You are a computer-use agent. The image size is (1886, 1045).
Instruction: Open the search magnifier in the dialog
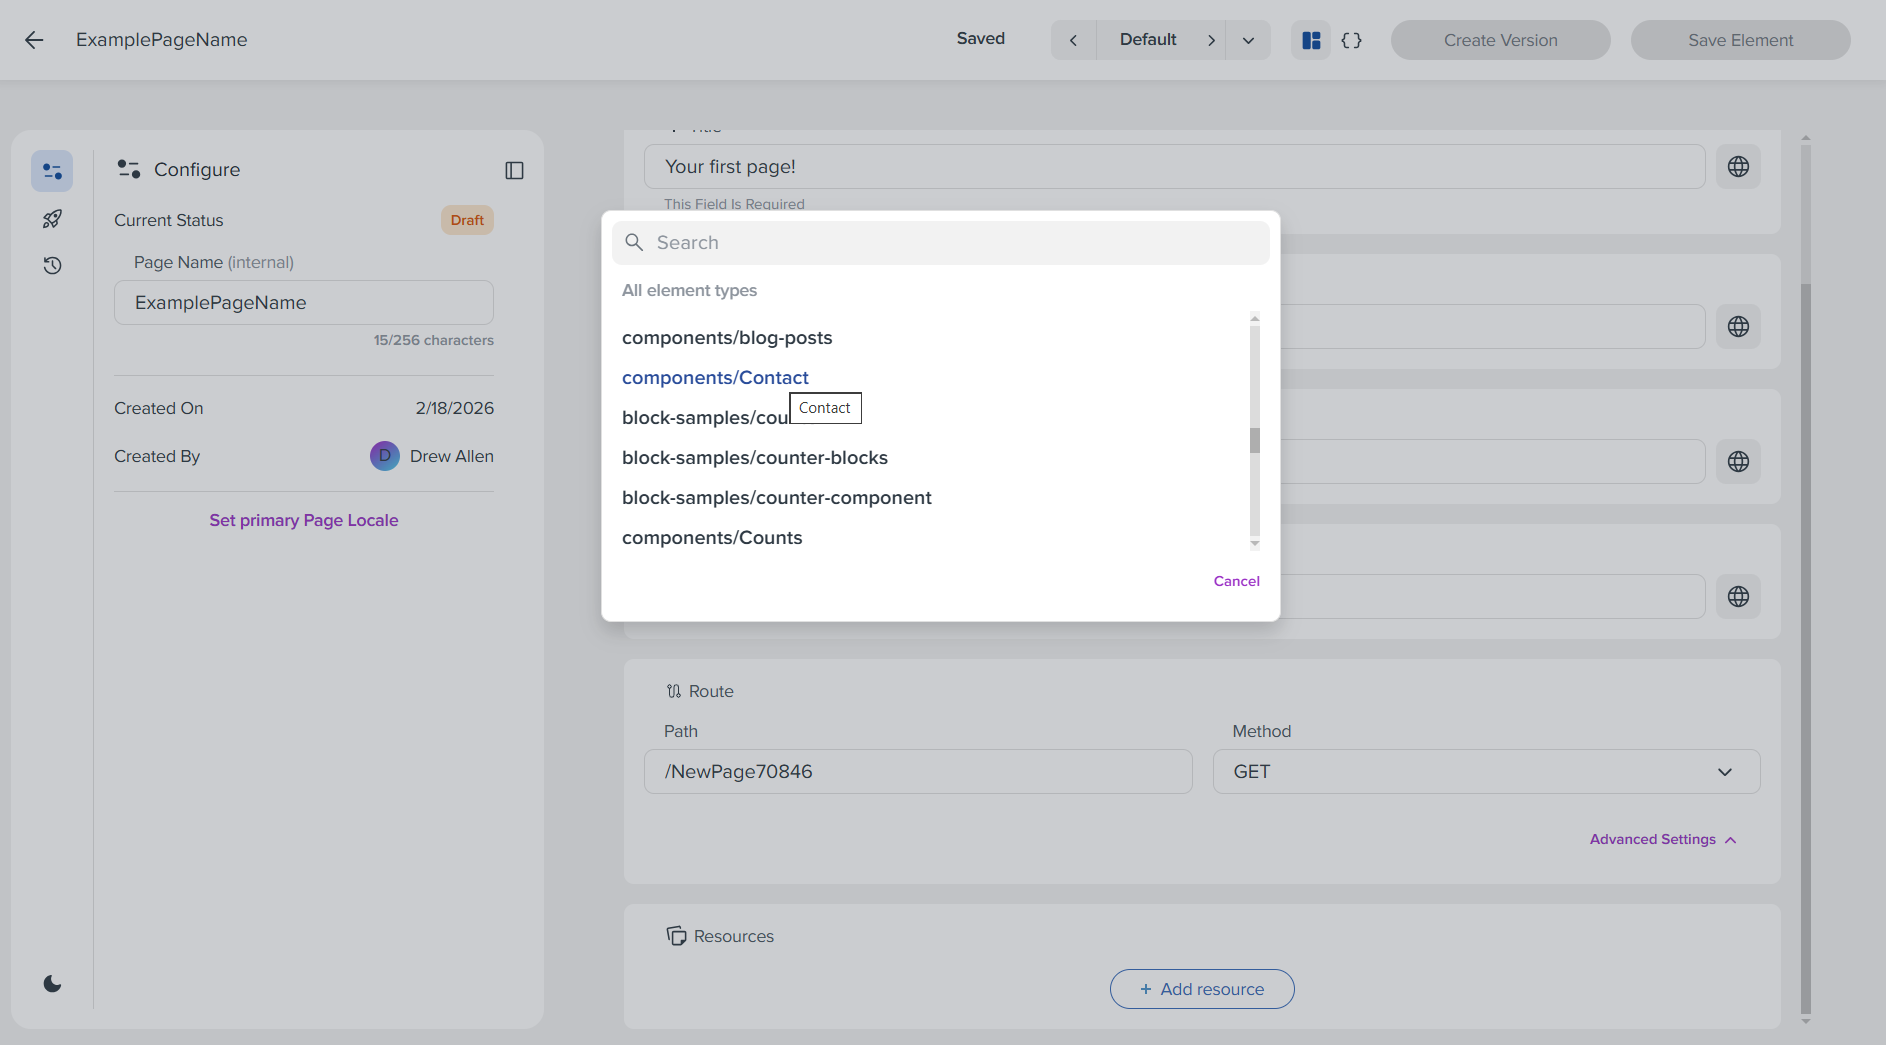tap(634, 242)
